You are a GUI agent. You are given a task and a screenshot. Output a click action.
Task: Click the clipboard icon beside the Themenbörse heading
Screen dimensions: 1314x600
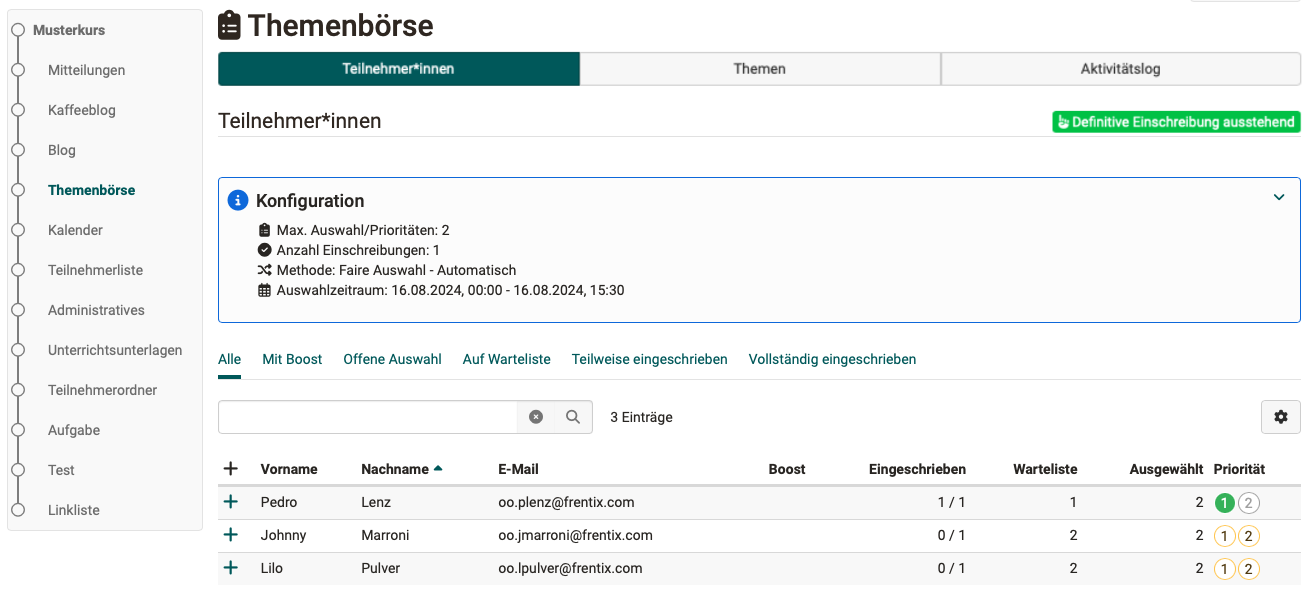click(x=228, y=24)
